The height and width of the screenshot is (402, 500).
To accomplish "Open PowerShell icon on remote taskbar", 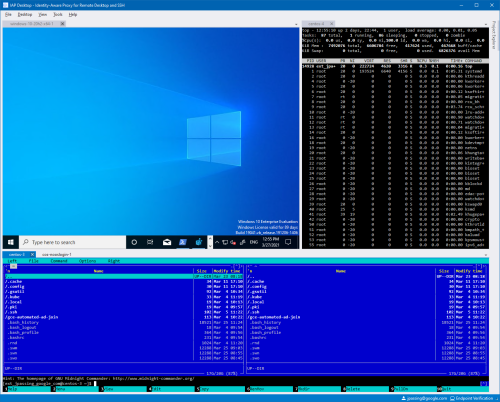I will click(183, 242).
